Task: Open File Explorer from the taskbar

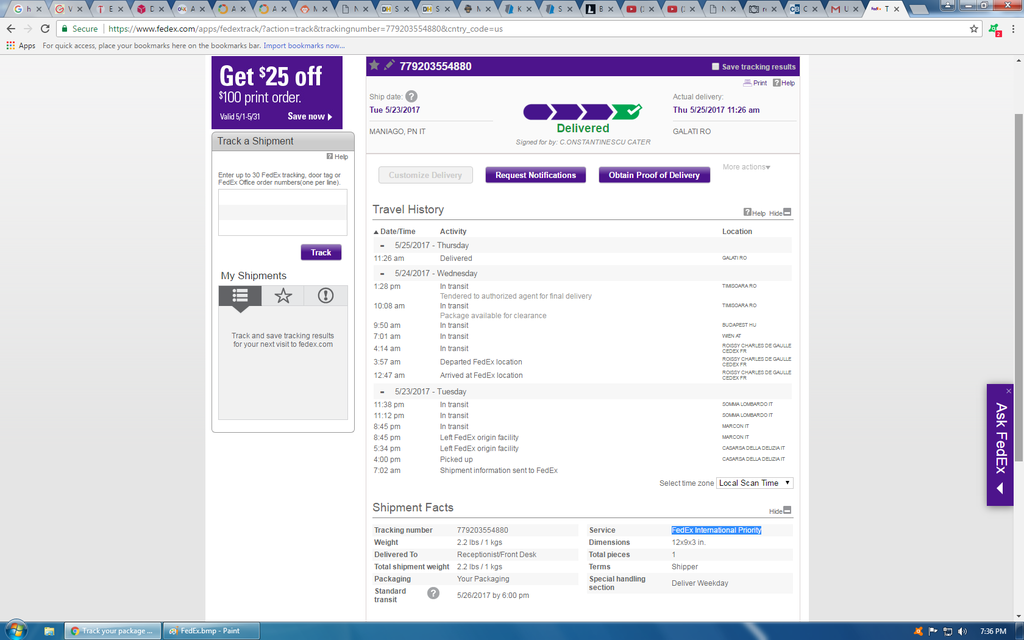Action: click(49, 631)
